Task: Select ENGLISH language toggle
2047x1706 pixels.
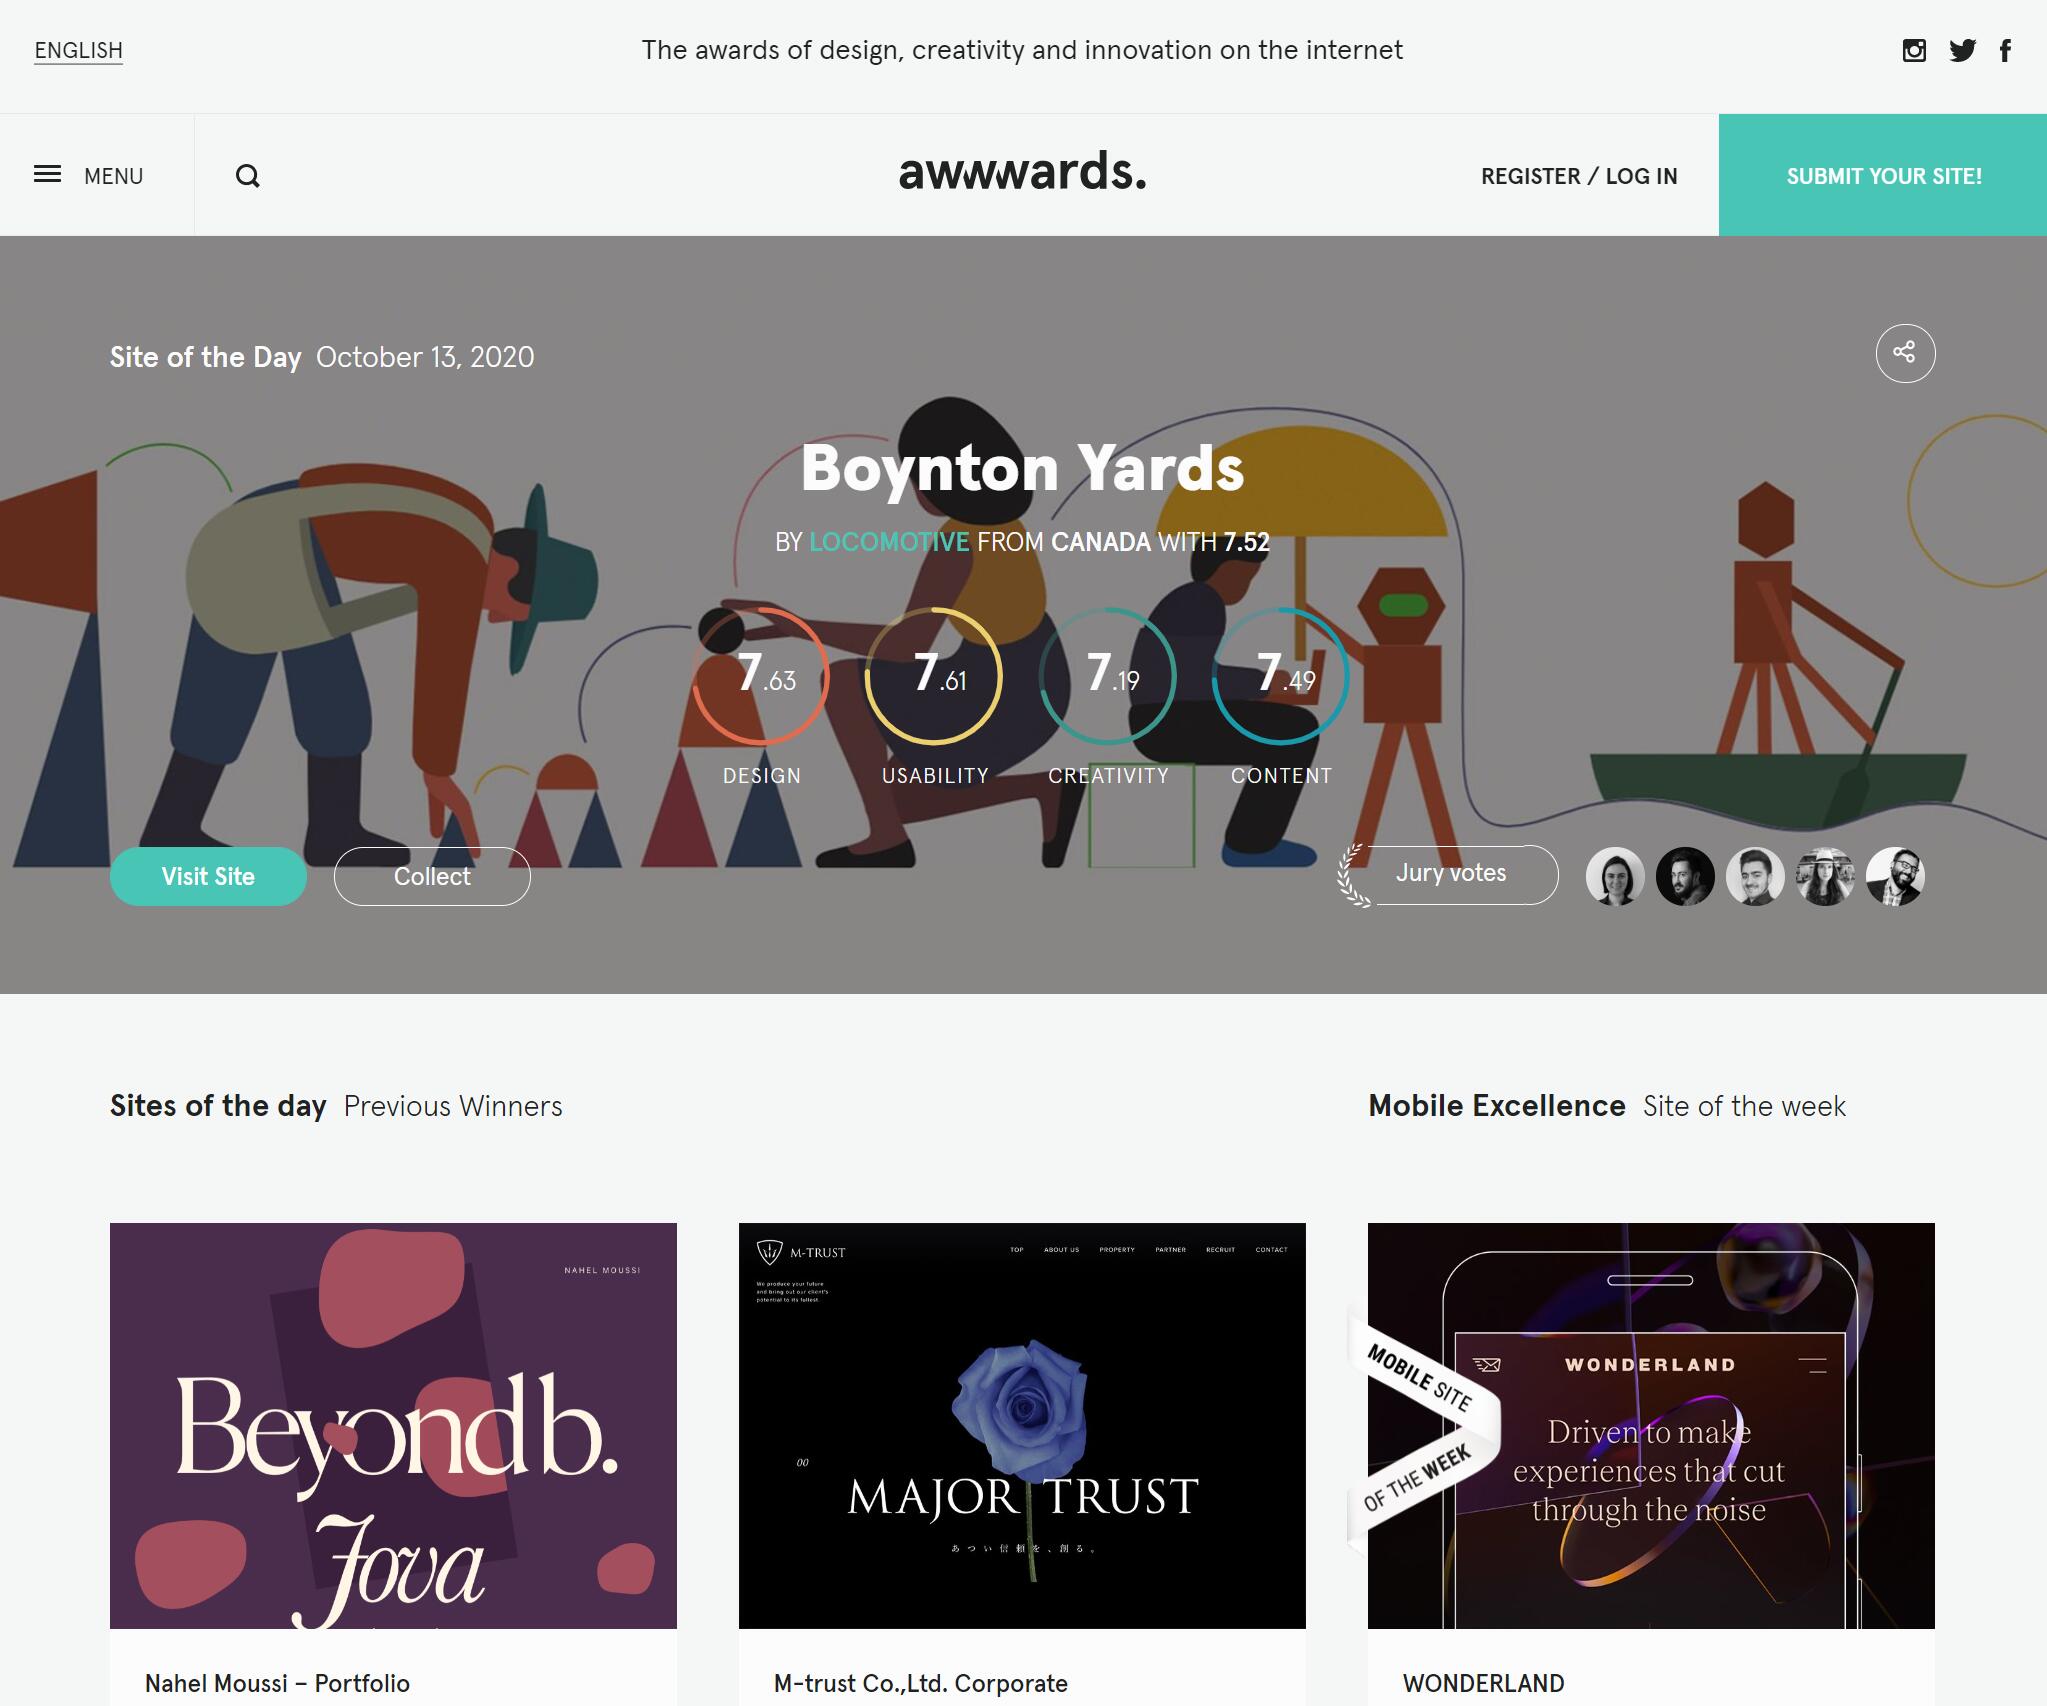Action: (x=78, y=51)
